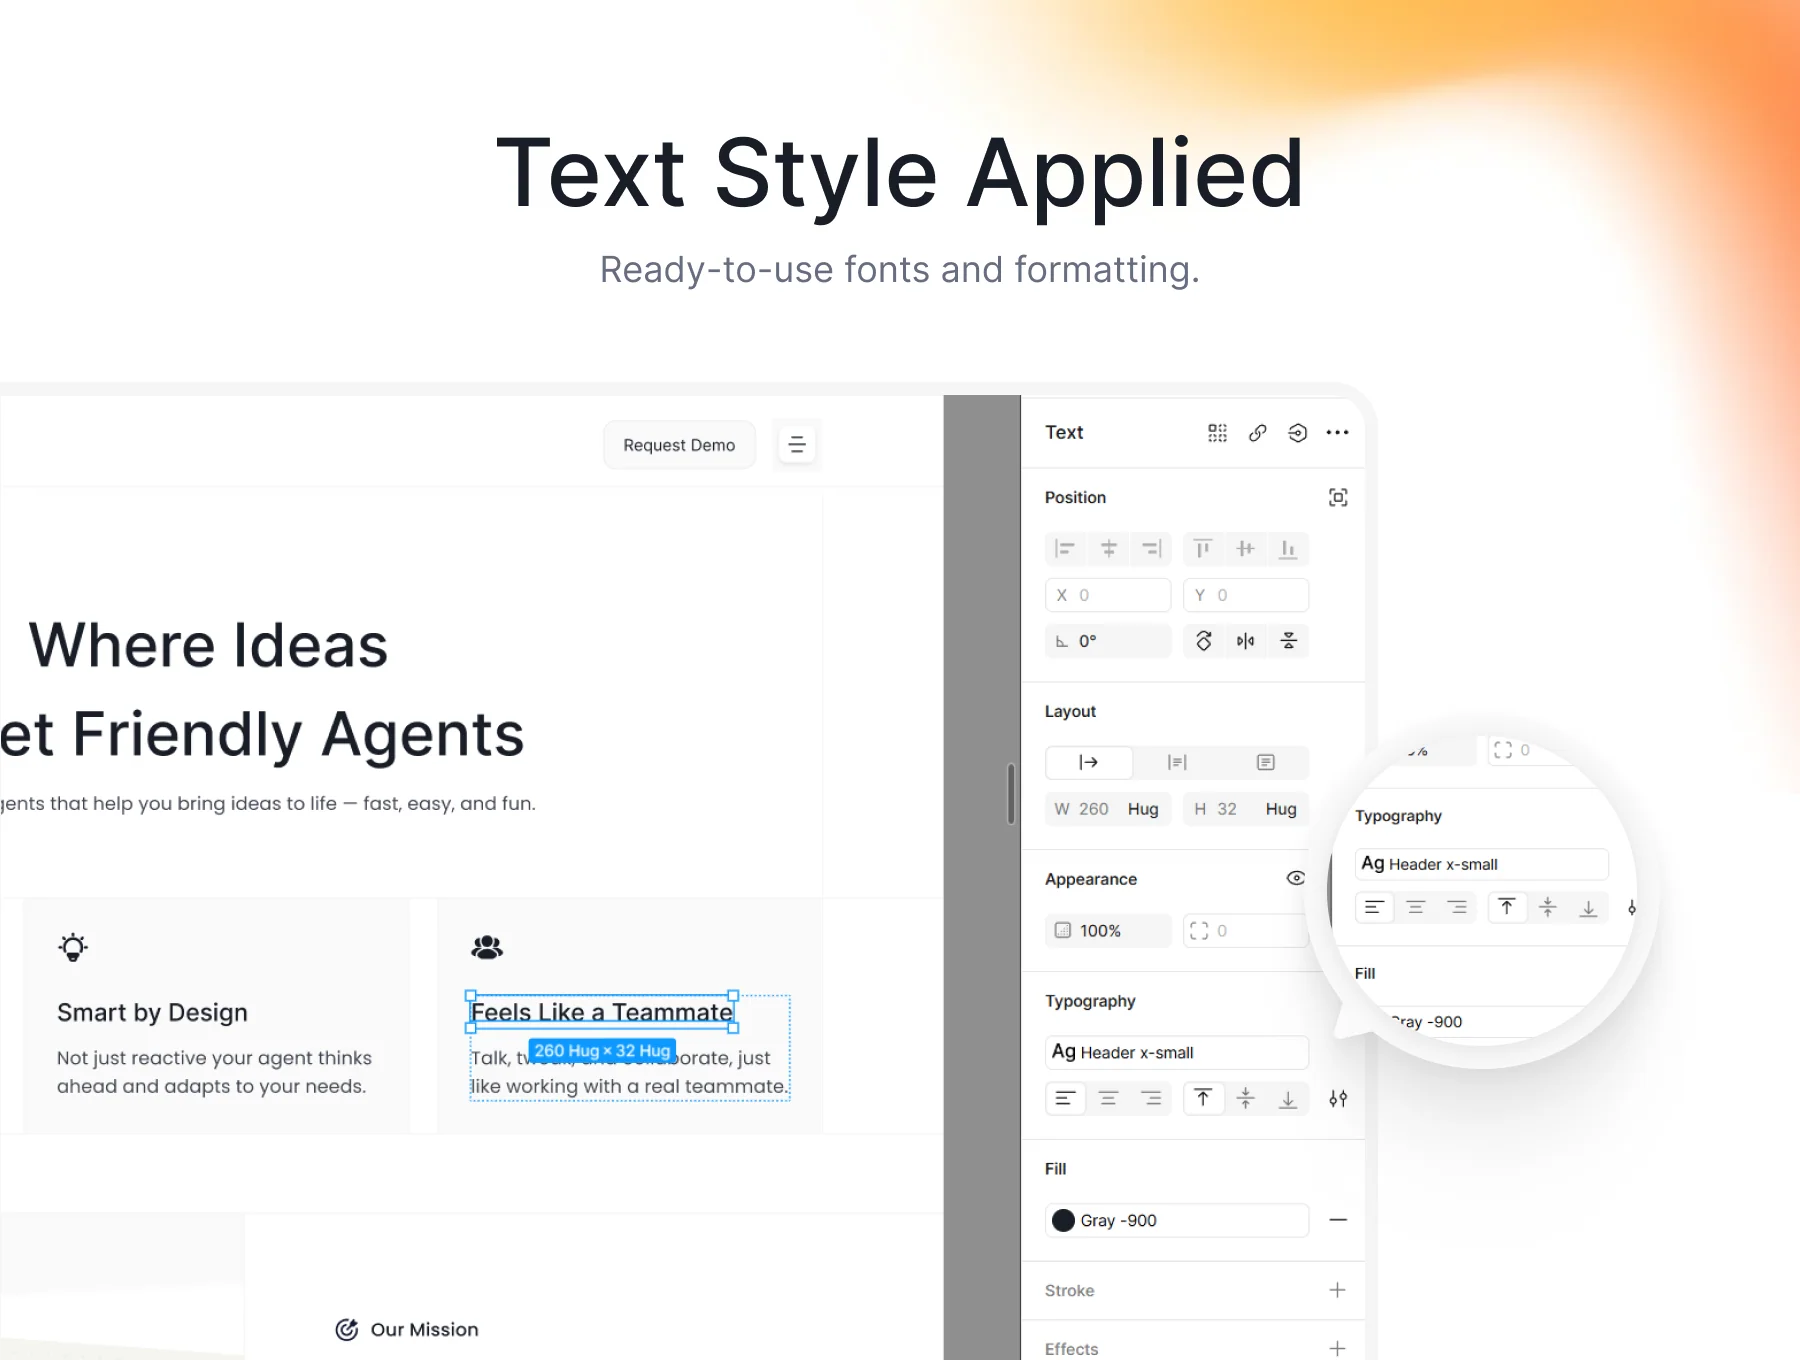Click the Request Demo button
The width and height of the screenshot is (1800, 1360).
pos(679,445)
